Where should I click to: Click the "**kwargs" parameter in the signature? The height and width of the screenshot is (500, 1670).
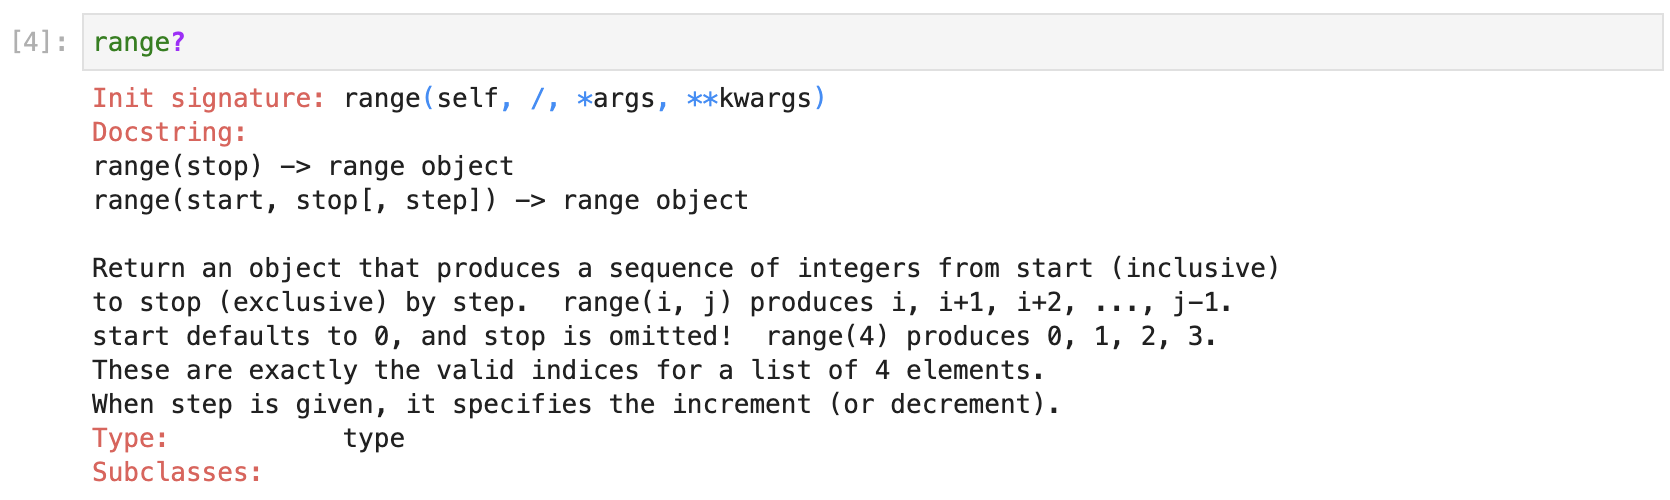750,98
